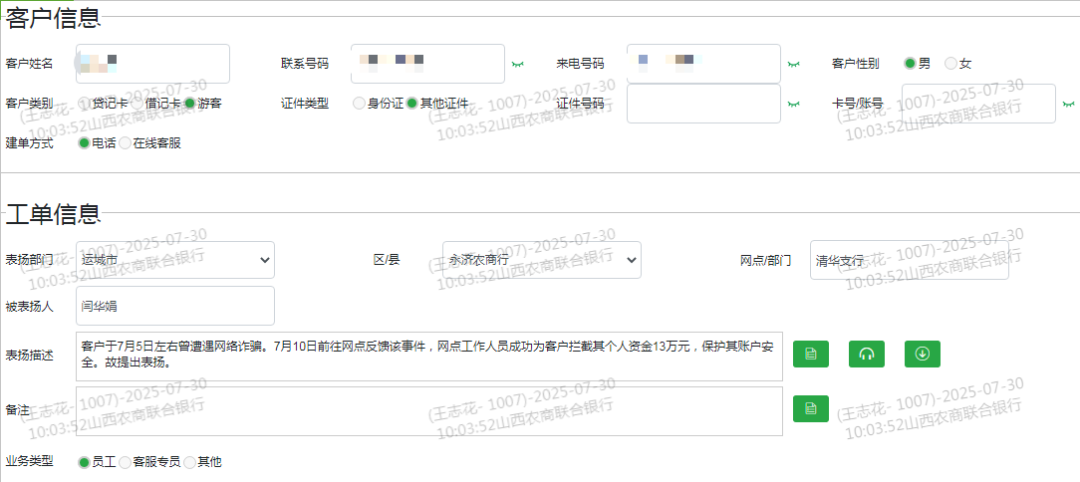Select 女 for 客户性别
Screen dimensions: 1080x482
tap(951, 64)
